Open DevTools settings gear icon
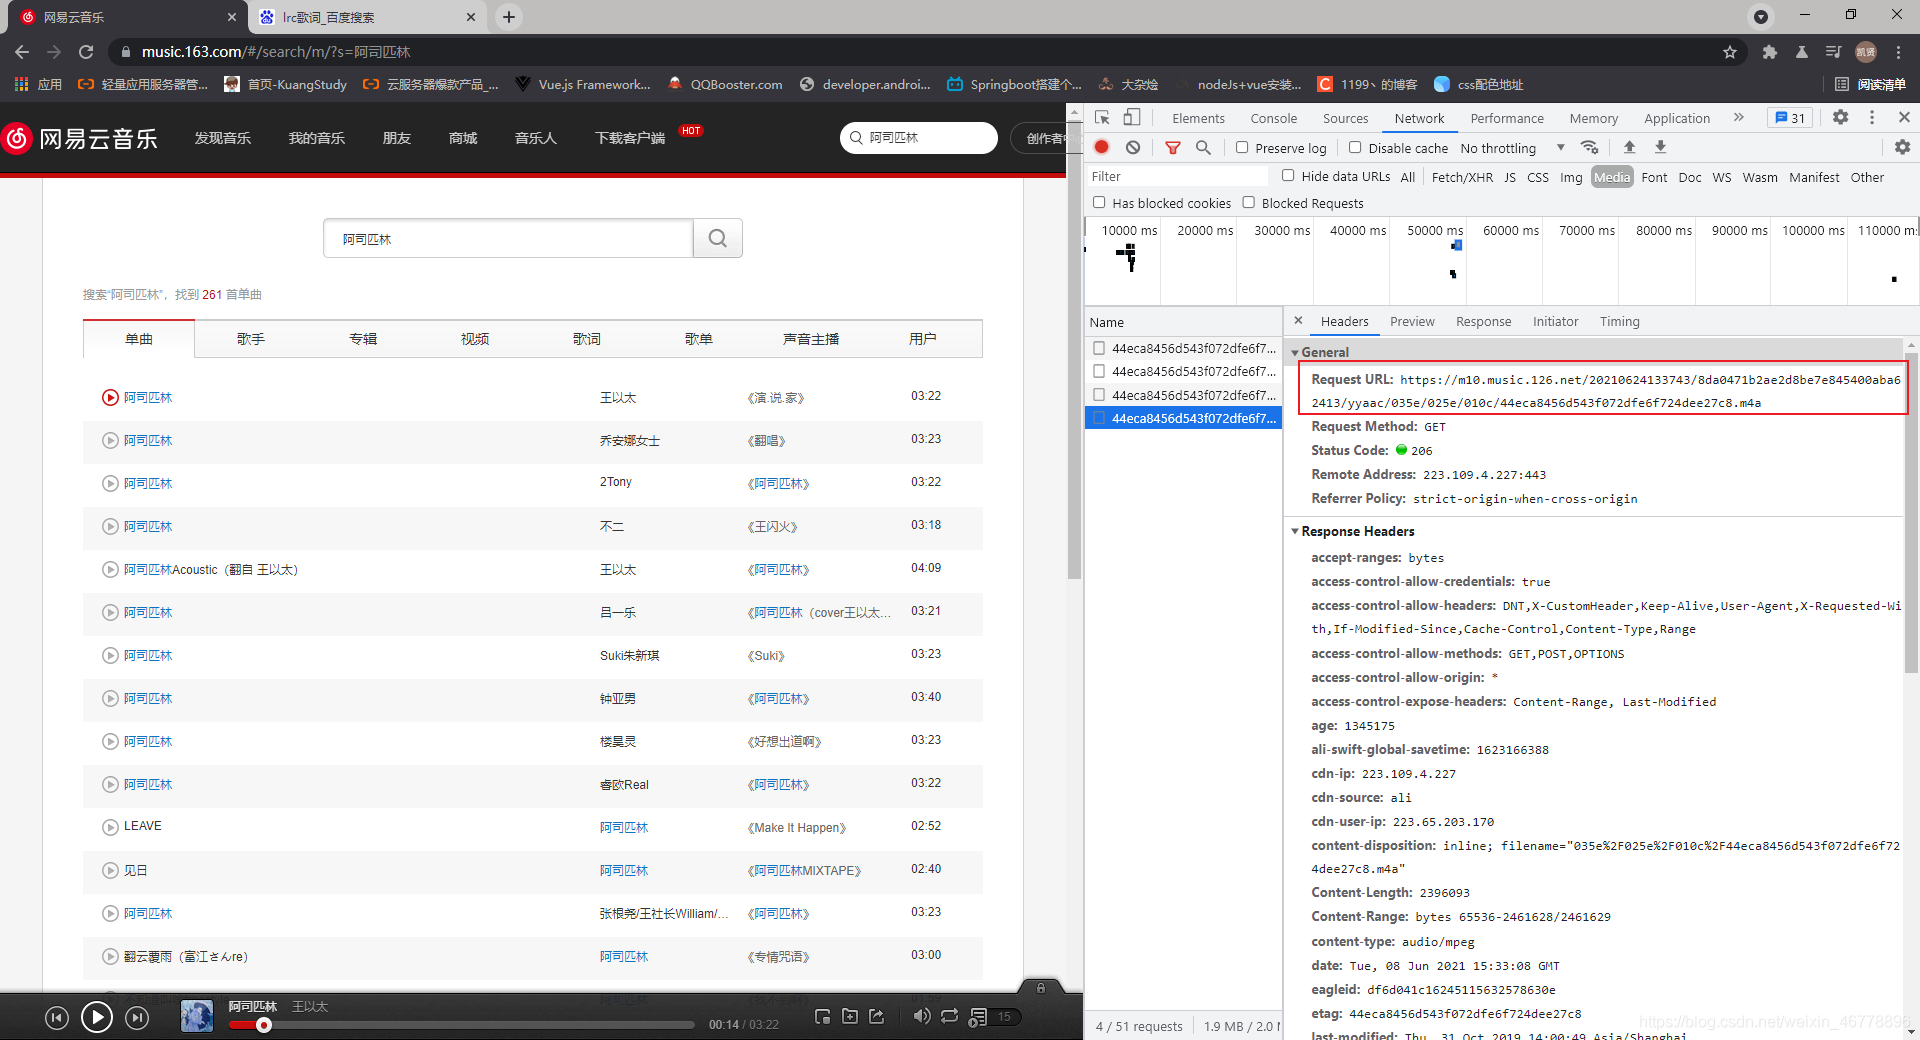The image size is (1920, 1040). (1841, 117)
